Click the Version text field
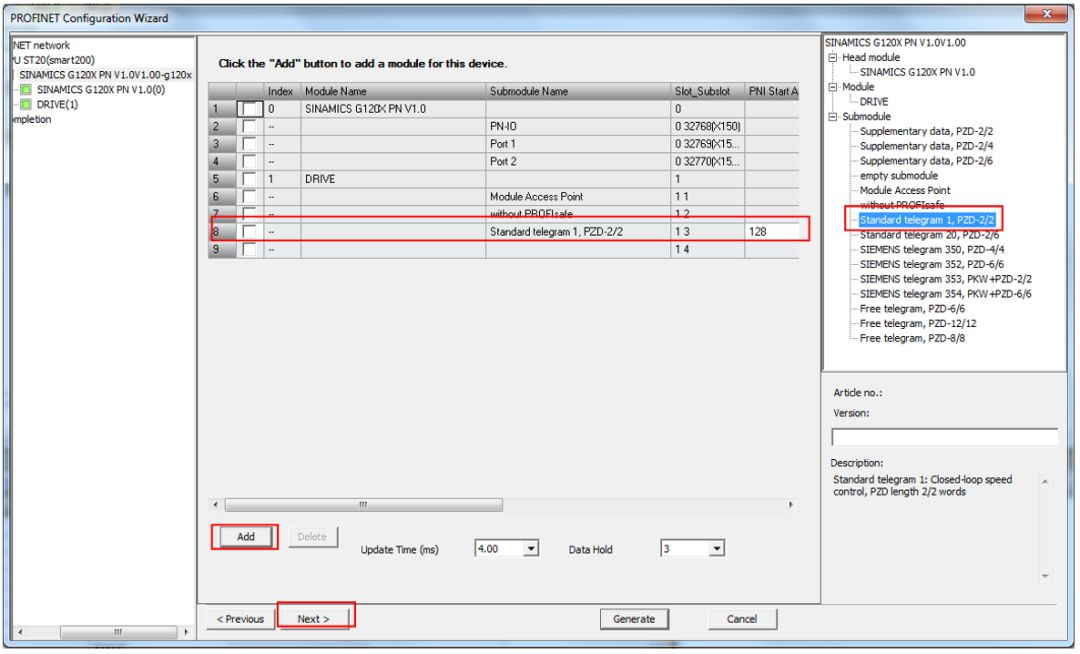The height and width of the screenshot is (654, 1080). pos(944,437)
